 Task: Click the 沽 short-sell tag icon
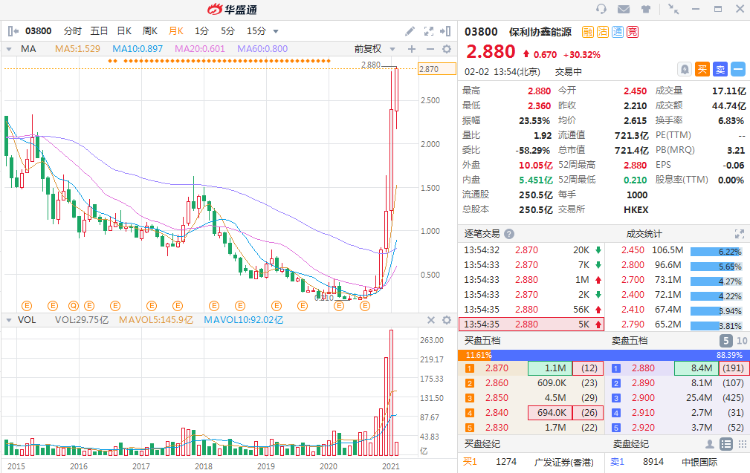603,32
